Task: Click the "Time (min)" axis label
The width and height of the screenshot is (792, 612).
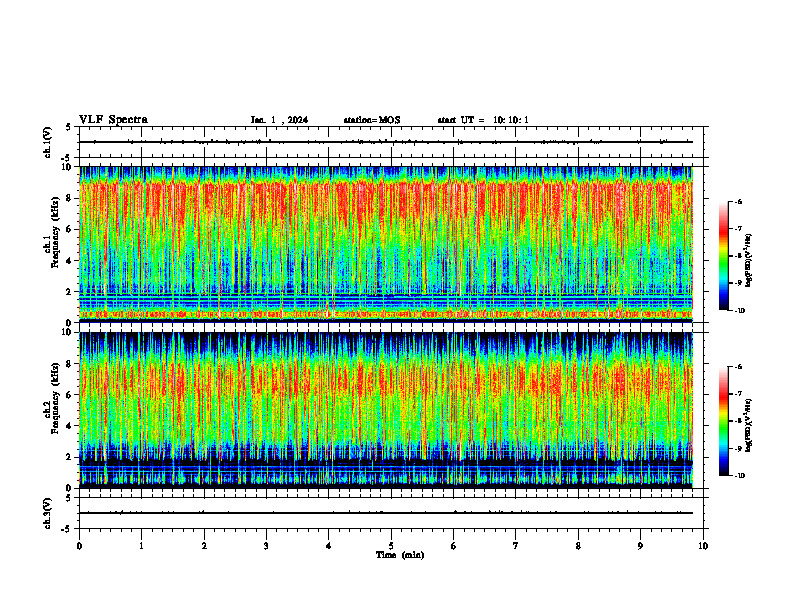Action: coord(400,555)
